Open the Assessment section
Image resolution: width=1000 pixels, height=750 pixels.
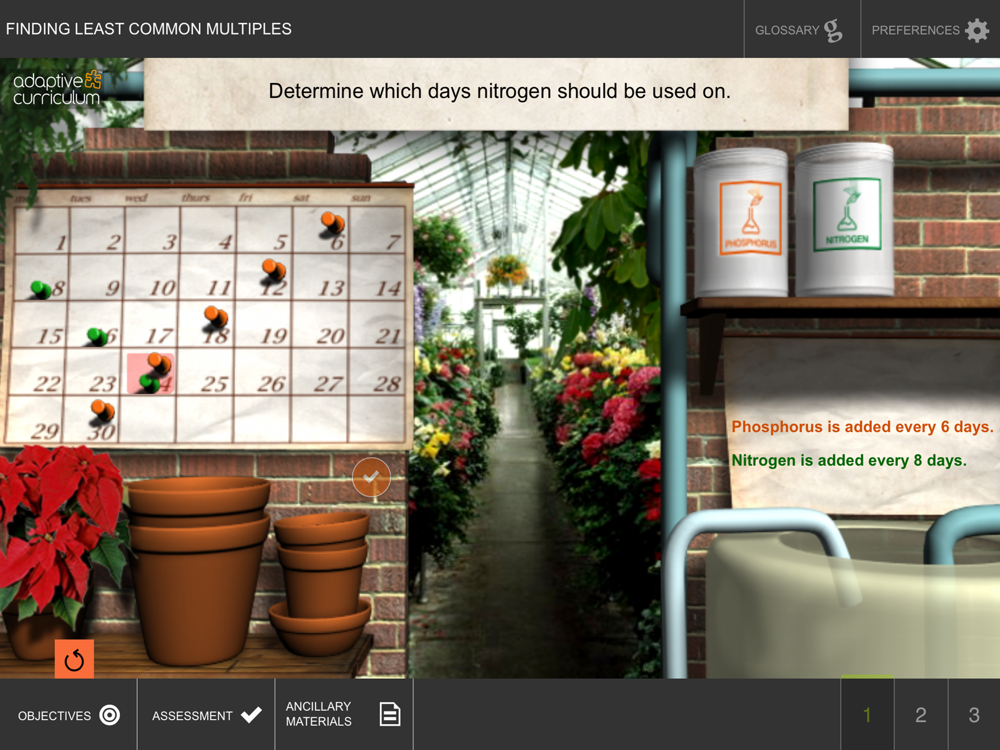pos(206,715)
